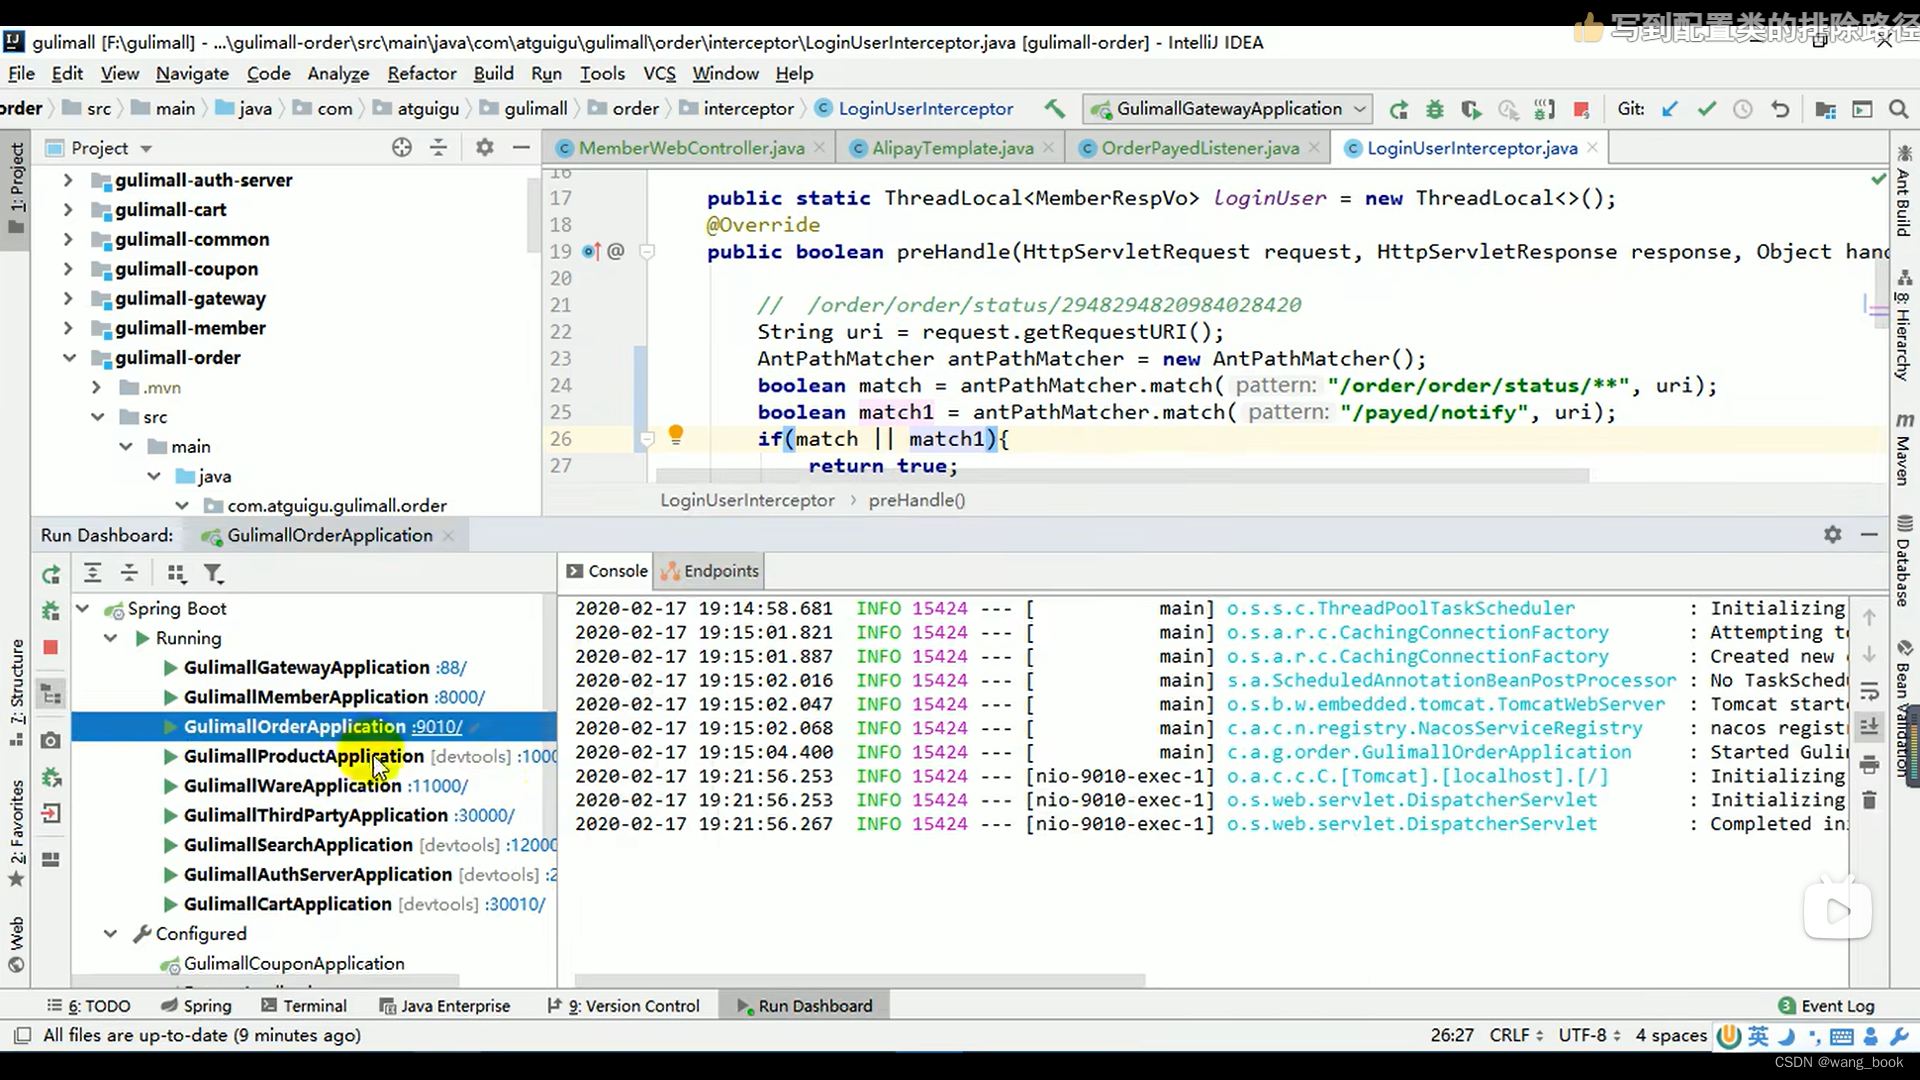Expand the Configured services section
The width and height of the screenshot is (1920, 1080).
[111, 932]
